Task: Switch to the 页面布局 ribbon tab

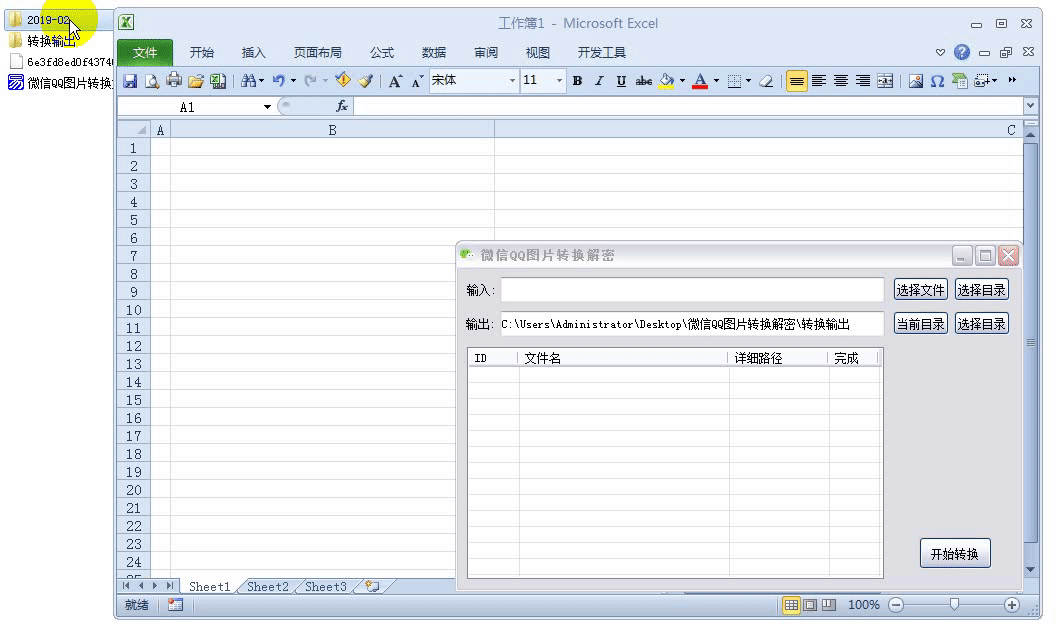Action: (317, 53)
